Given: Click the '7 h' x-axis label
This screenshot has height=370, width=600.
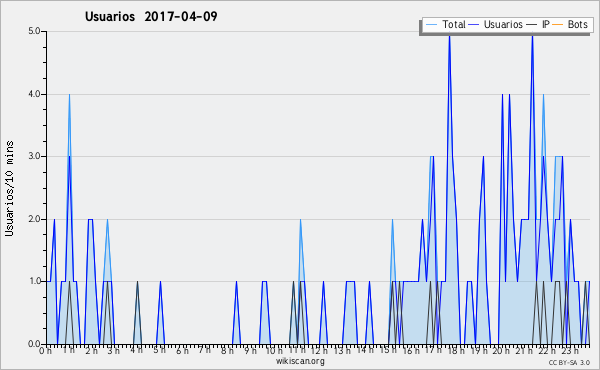Looking at the screenshot, I should [x=204, y=350].
